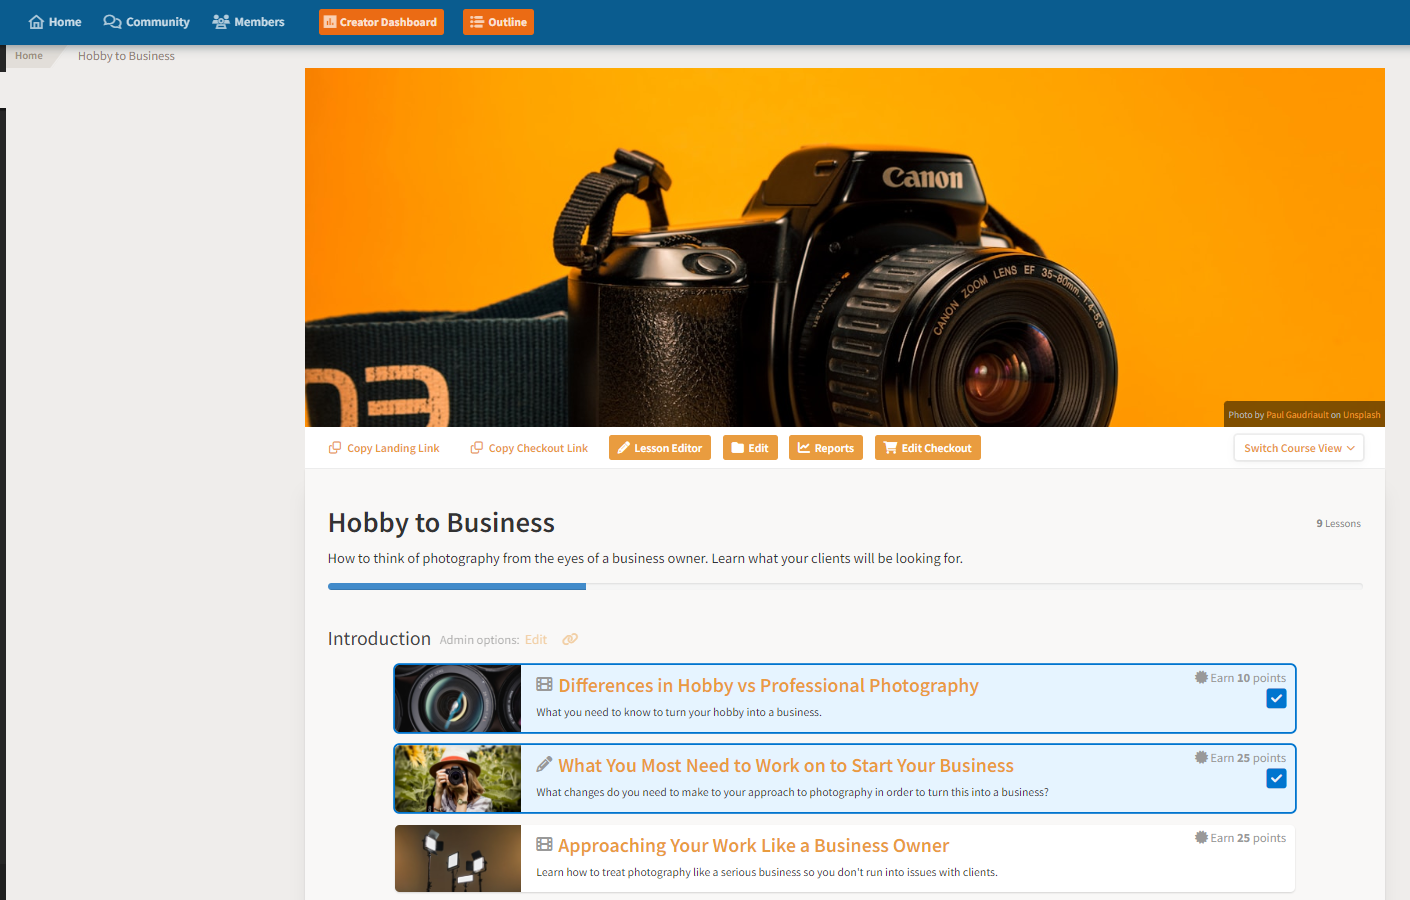Click the lens thumbnail of Differences lesson
This screenshot has height=900, width=1410.
point(458,698)
